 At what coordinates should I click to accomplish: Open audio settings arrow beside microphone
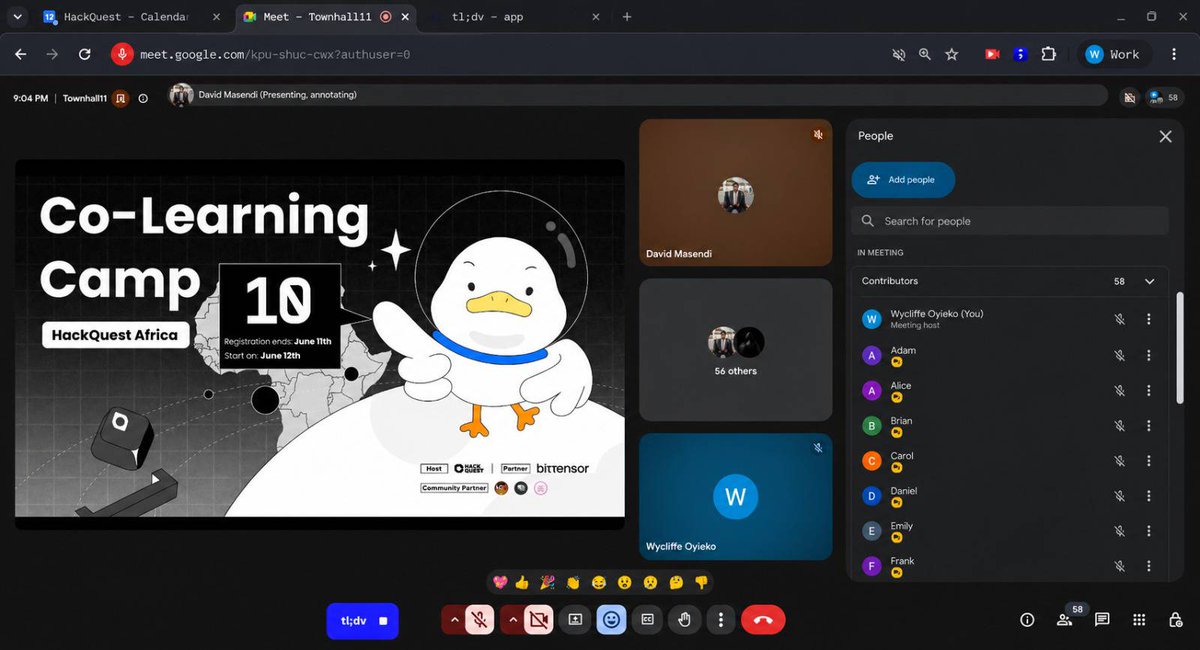click(x=454, y=620)
